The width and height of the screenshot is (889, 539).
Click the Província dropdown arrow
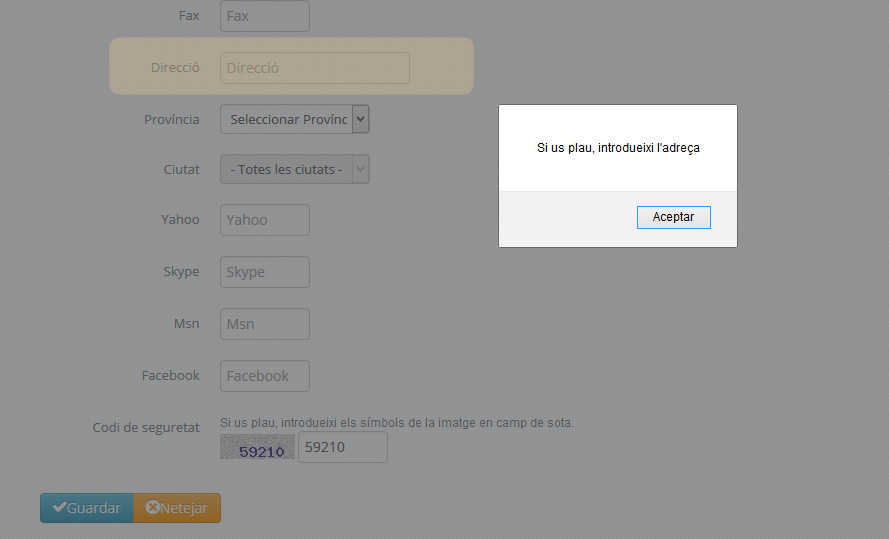361,119
